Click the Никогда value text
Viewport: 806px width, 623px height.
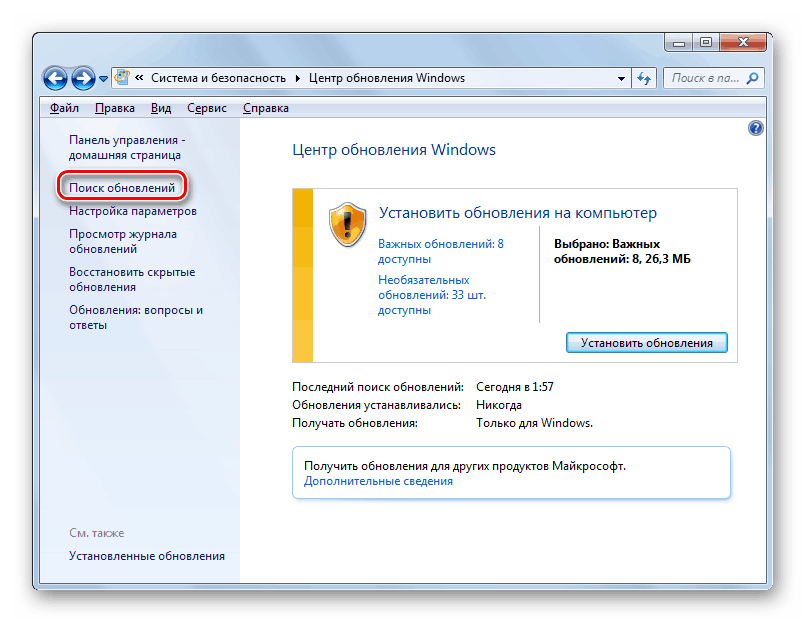tap(499, 405)
